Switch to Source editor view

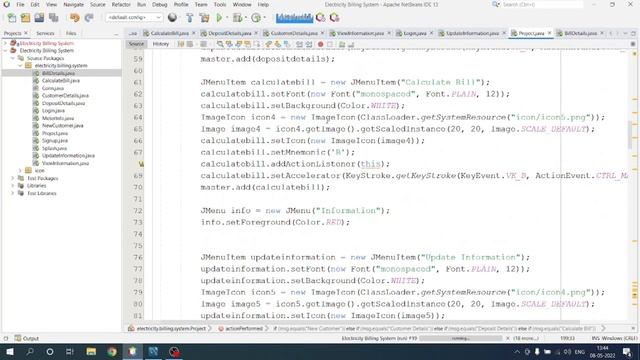[136, 44]
